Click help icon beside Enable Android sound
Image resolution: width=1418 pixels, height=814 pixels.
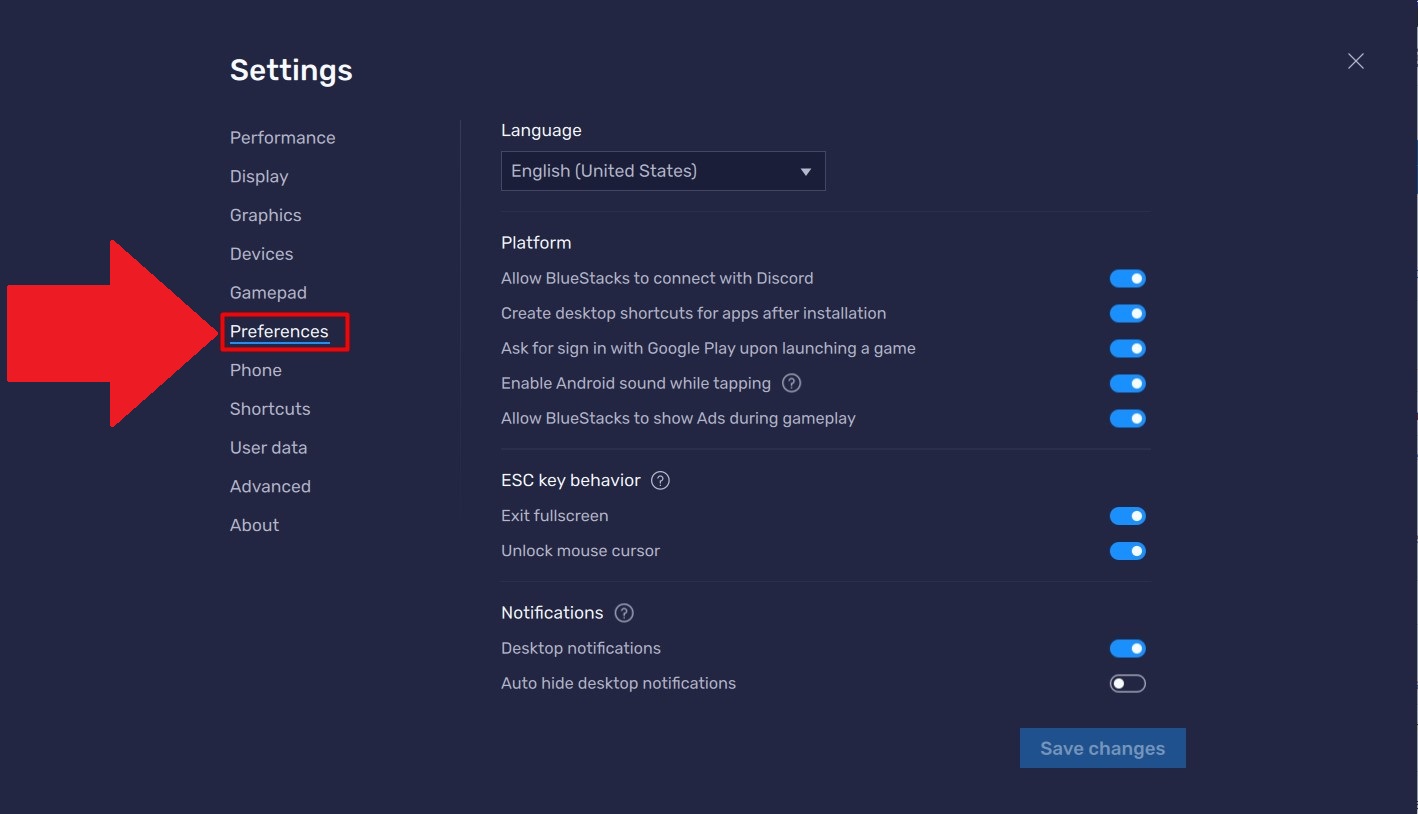pyautogui.click(x=792, y=383)
